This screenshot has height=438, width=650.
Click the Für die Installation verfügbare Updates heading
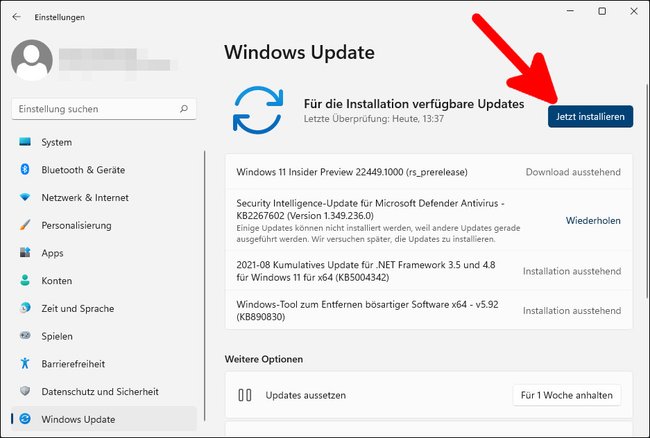pyautogui.click(x=414, y=104)
